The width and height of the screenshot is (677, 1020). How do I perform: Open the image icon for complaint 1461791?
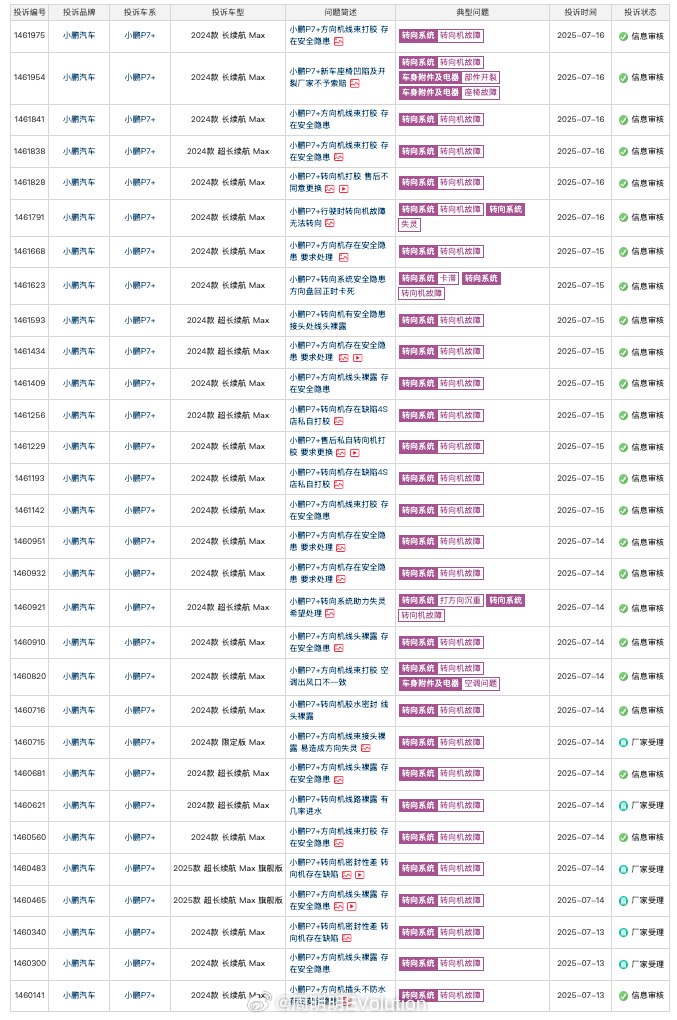(330, 224)
